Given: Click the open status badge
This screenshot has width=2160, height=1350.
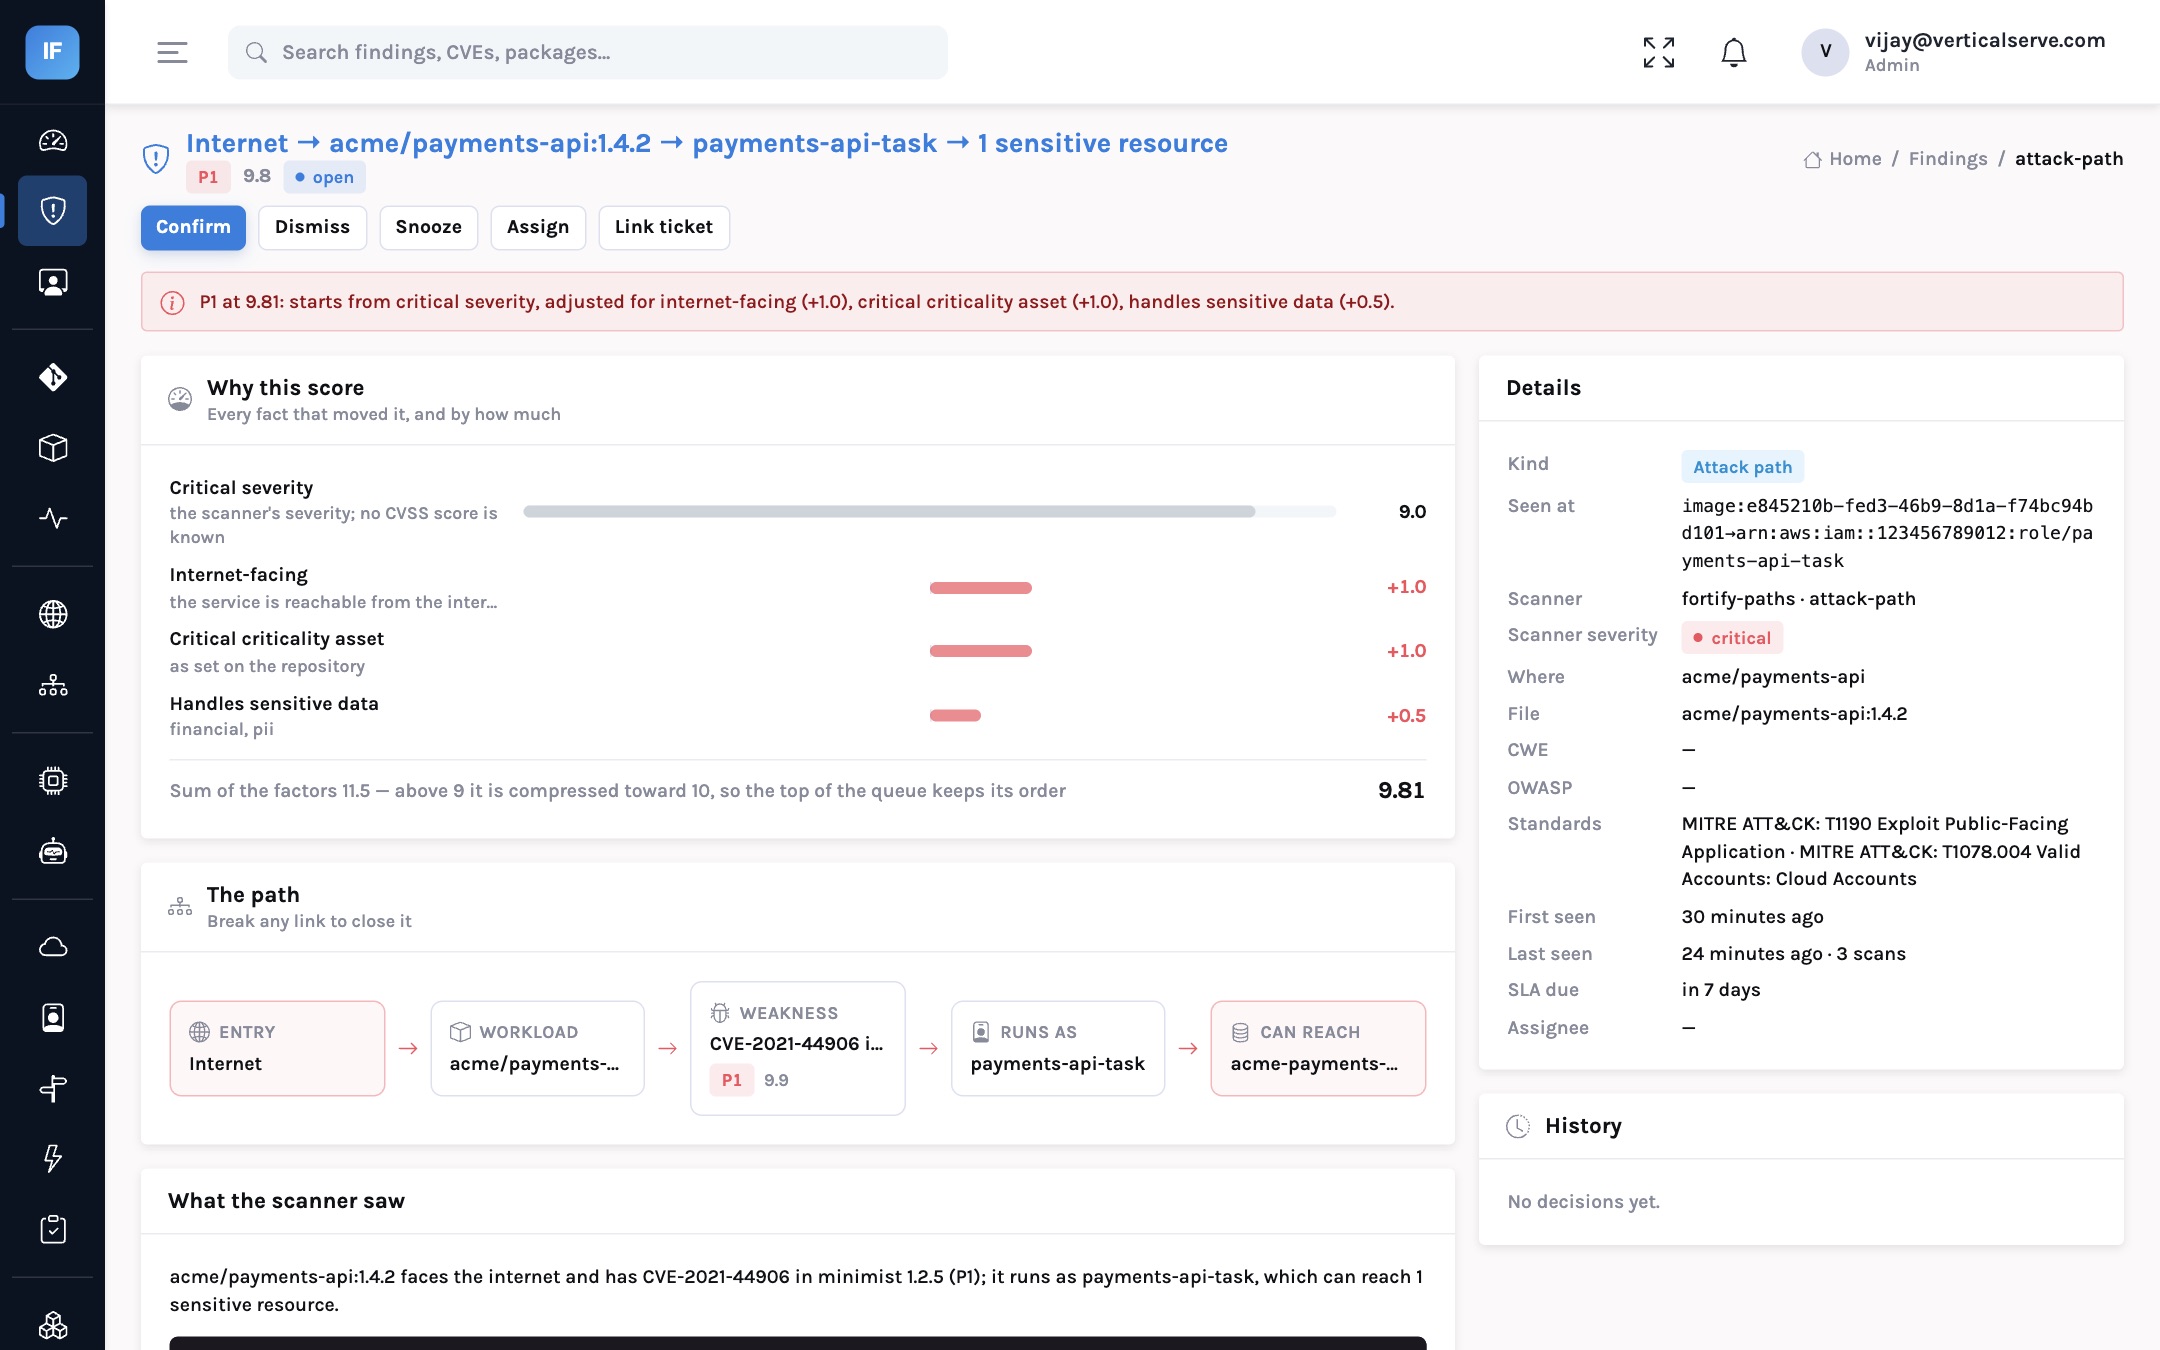Looking at the screenshot, I should (x=324, y=177).
